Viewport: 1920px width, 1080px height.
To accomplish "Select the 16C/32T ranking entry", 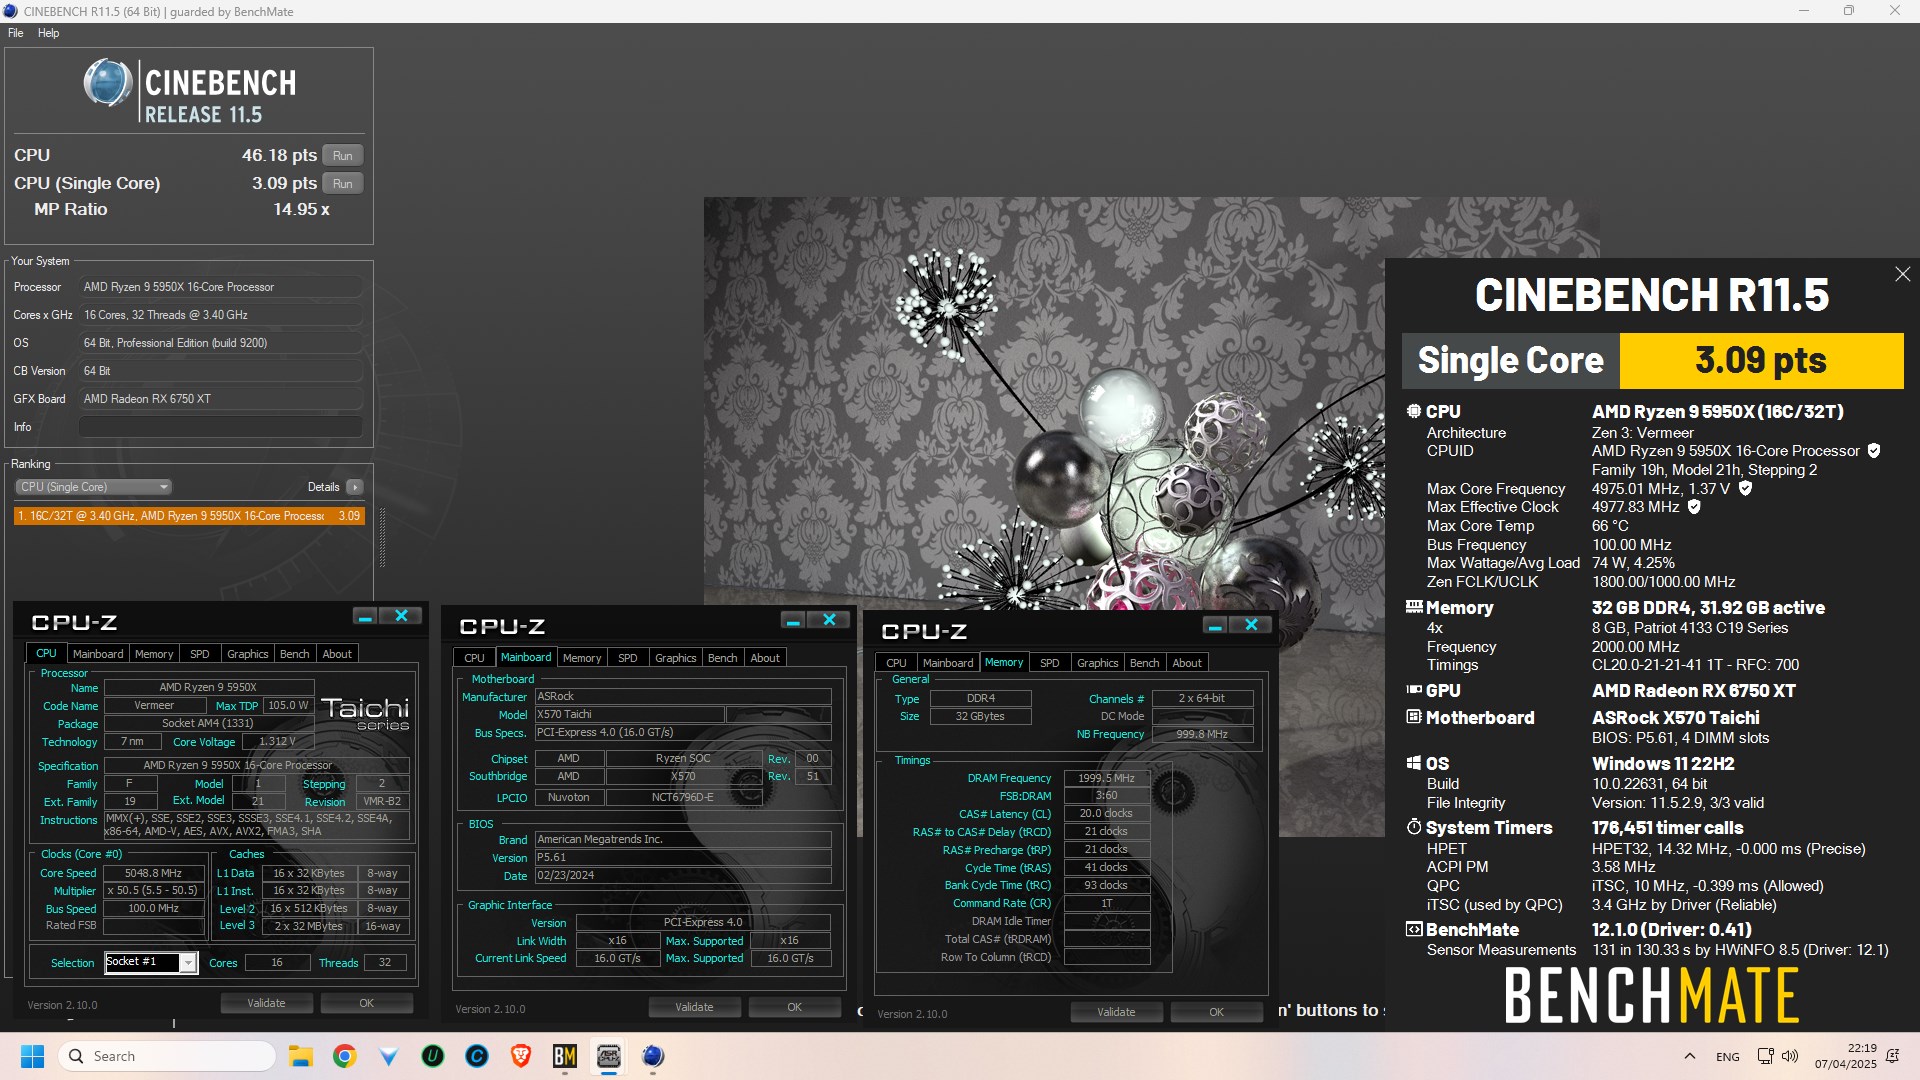I will pyautogui.click(x=189, y=516).
